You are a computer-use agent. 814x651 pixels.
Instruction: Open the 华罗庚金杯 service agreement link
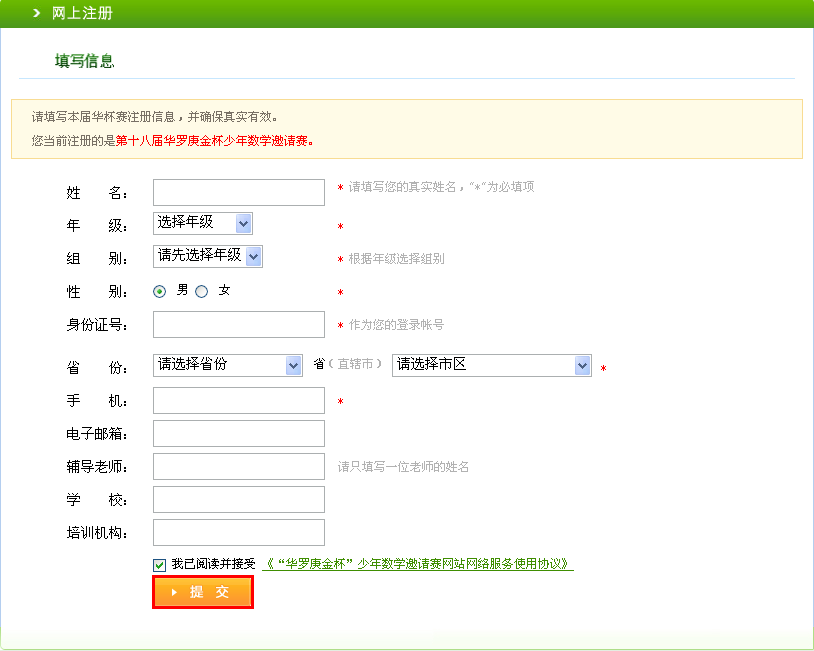(x=417, y=564)
